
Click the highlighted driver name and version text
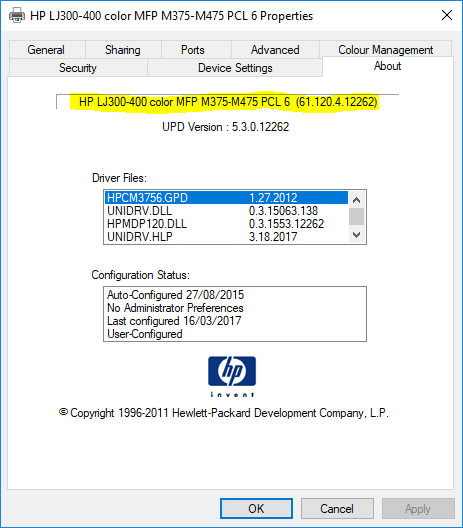(x=228, y=102)
